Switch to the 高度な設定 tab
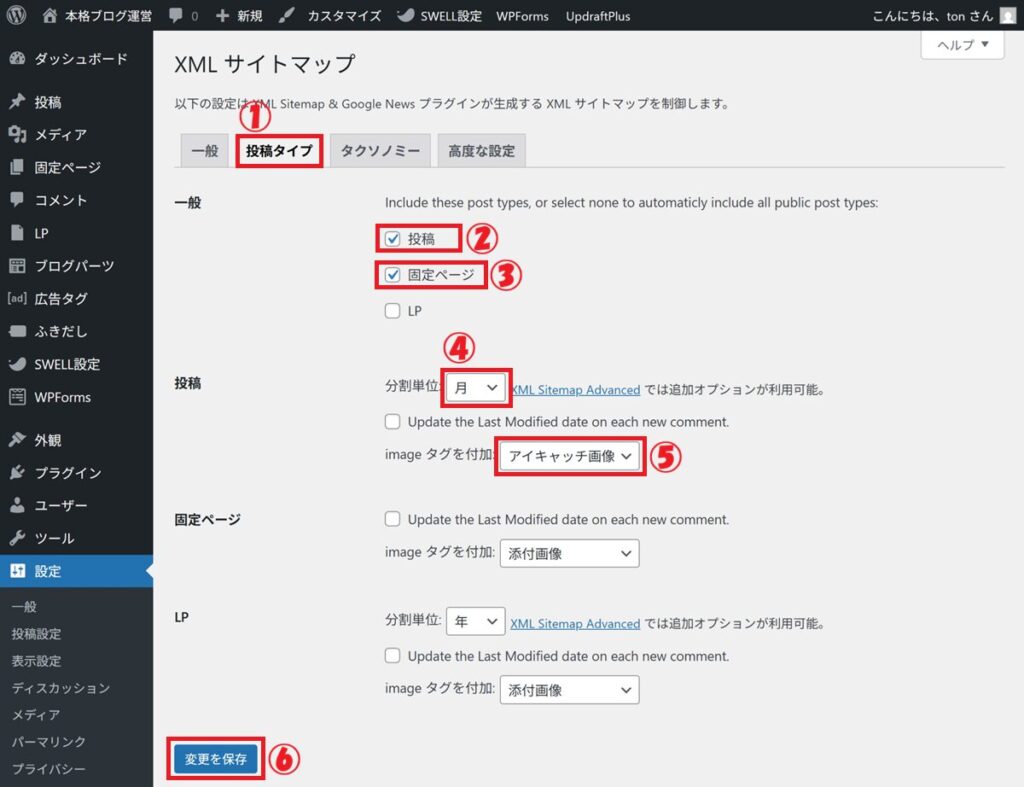Viewport: 1024px width, 787px height. pos(481,151)
